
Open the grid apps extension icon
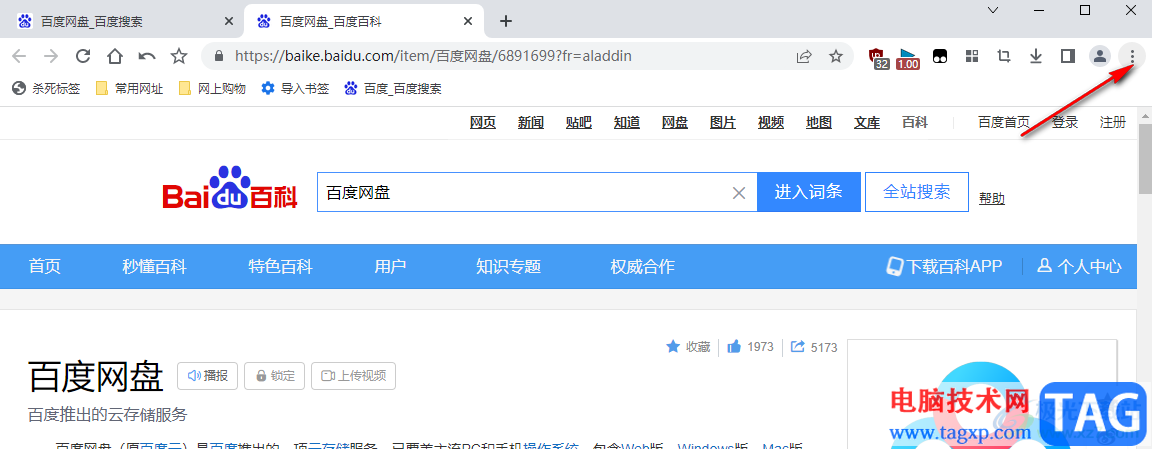pos(972,56)
